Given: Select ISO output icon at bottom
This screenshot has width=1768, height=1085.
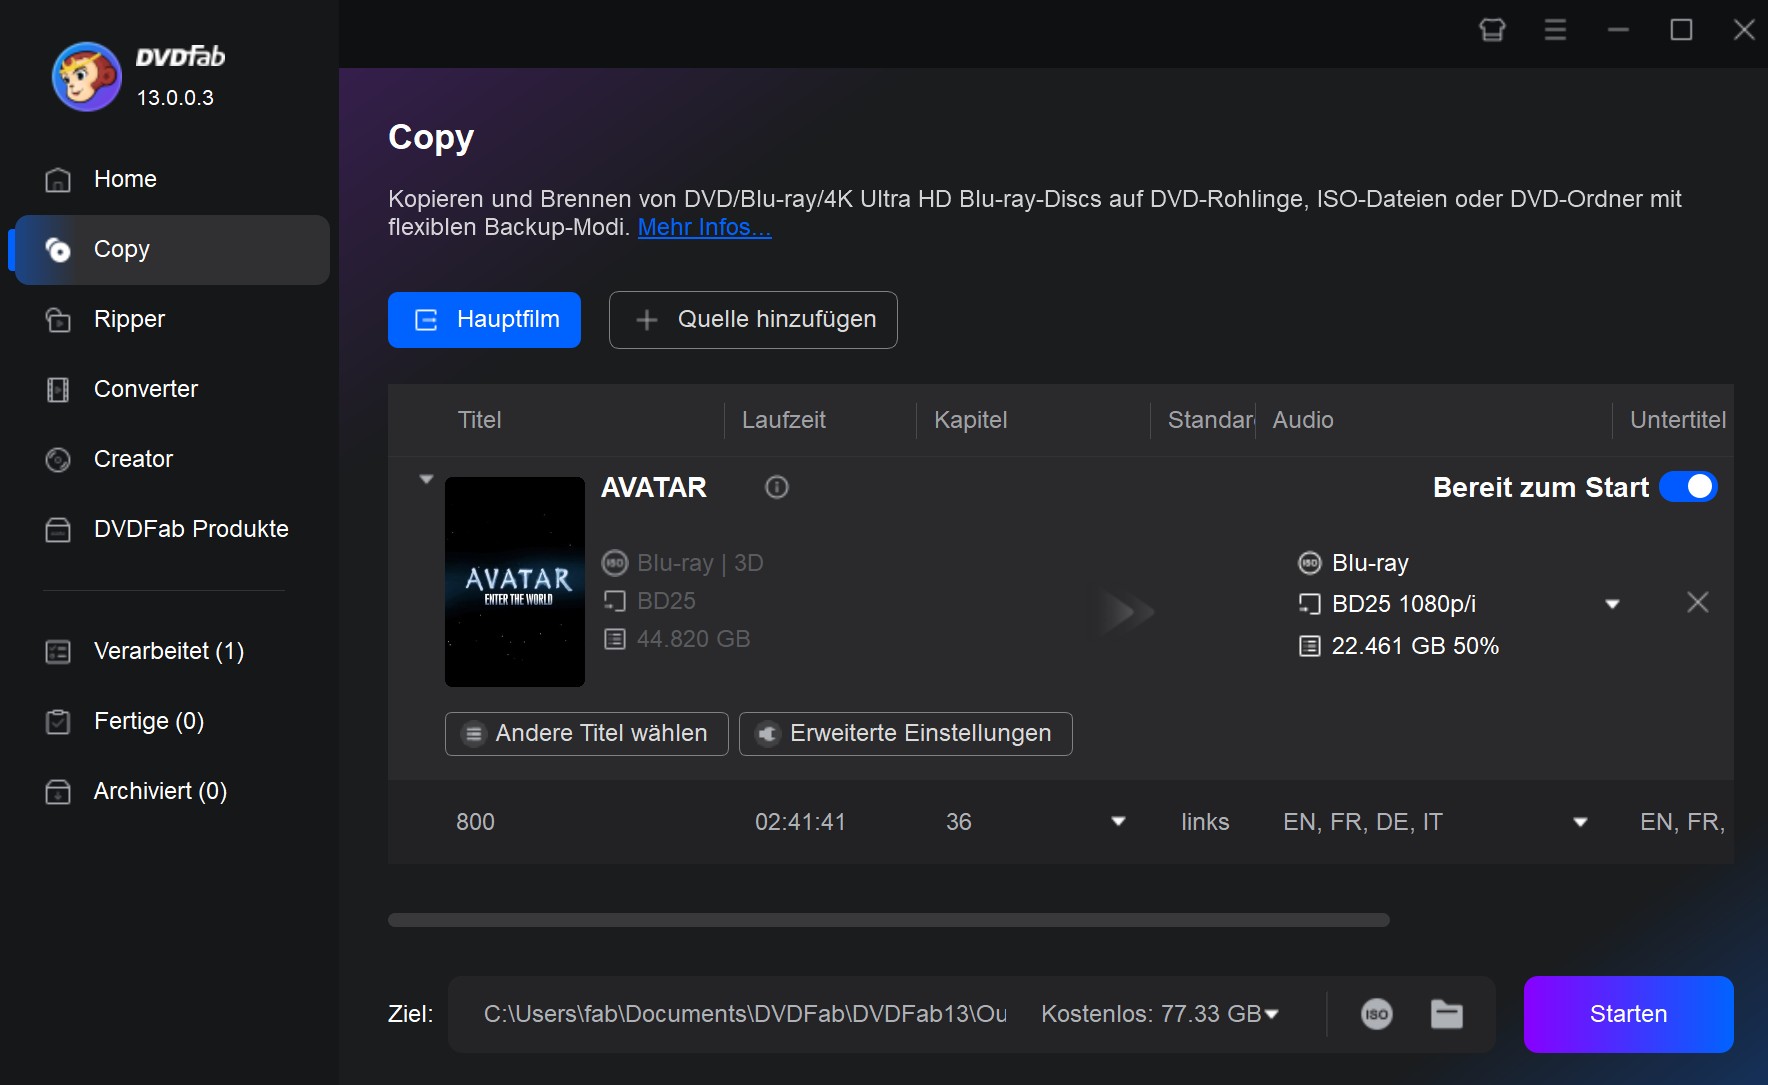Looking at the screenshot, I should point(1377,1014).
